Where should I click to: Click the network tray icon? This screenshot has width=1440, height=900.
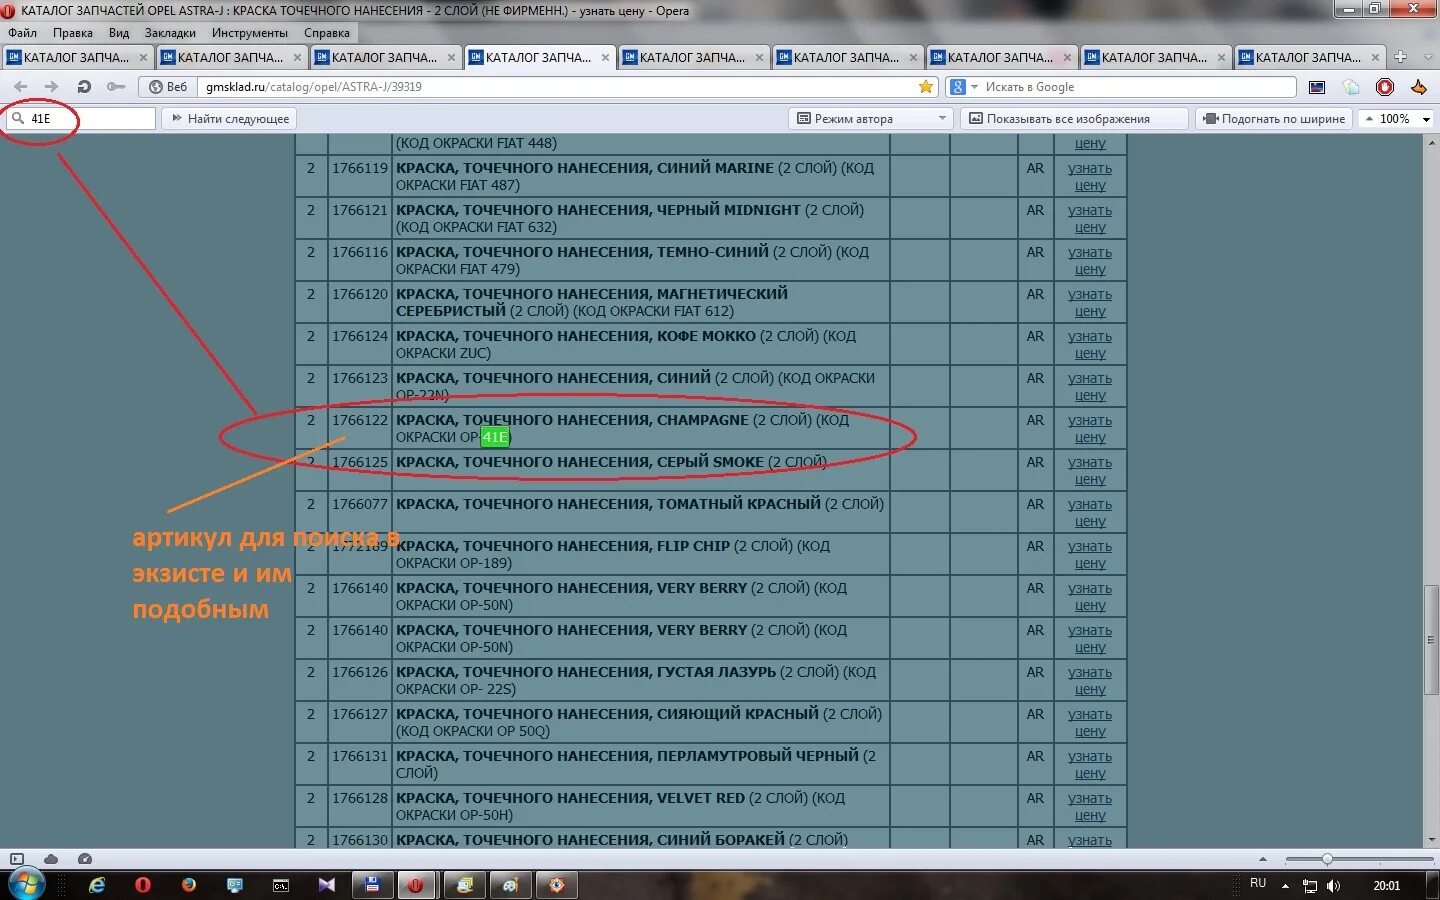point(1310,886)
